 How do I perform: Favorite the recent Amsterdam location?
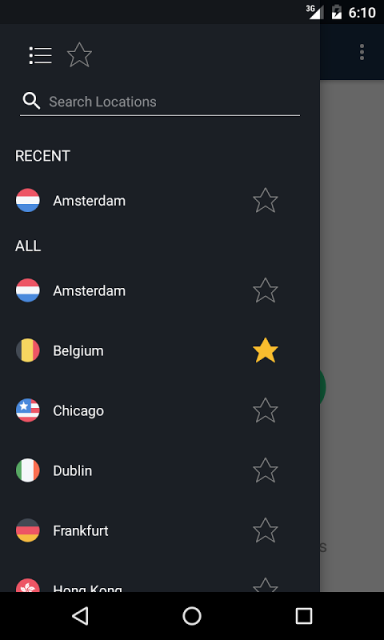click(x=265, y=200)
